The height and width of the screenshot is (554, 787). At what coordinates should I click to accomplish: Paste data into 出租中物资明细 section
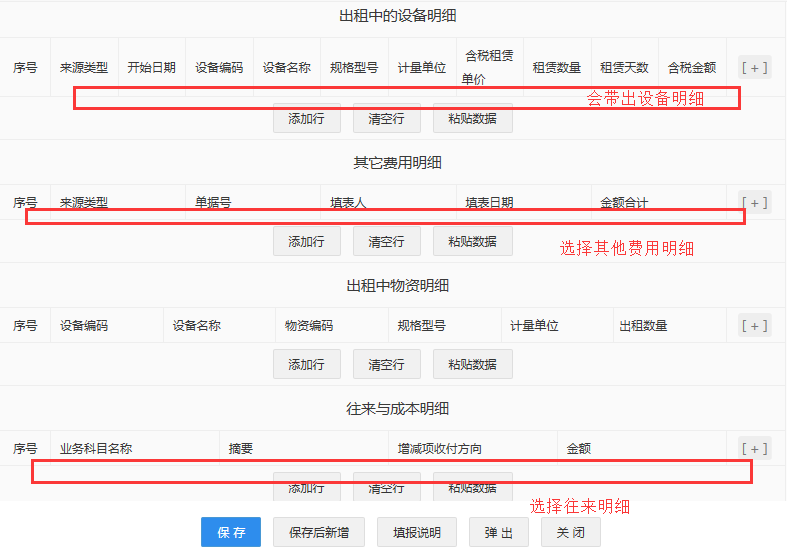472,364
